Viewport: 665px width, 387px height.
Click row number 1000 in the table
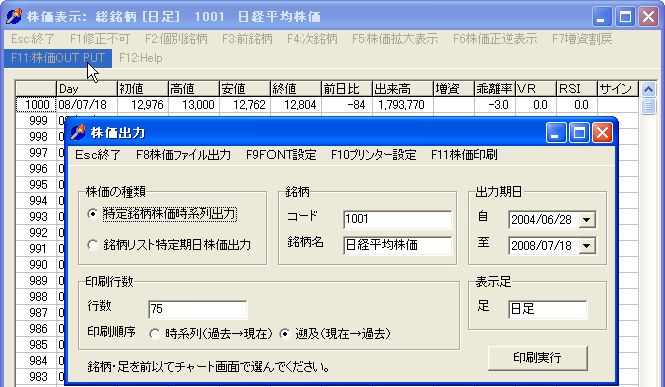tap(36, 105)
